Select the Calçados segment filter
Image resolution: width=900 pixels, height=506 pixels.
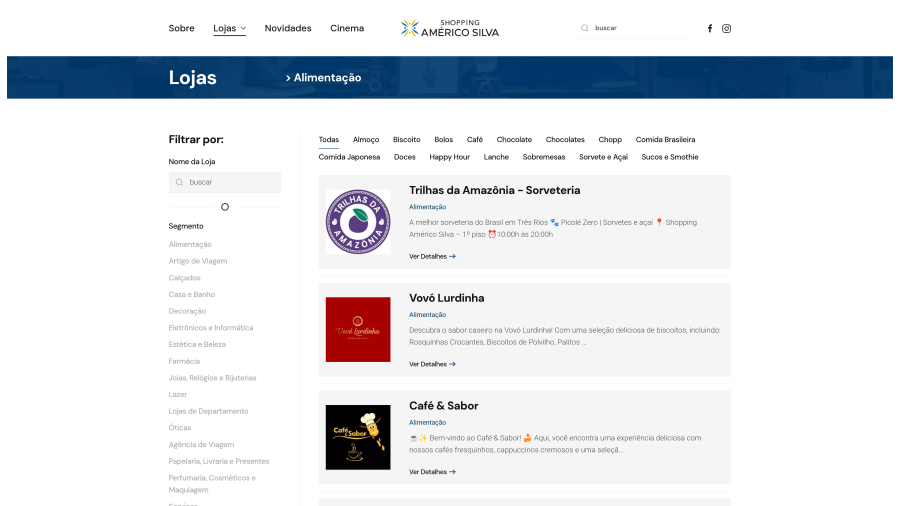coord(185,278)
